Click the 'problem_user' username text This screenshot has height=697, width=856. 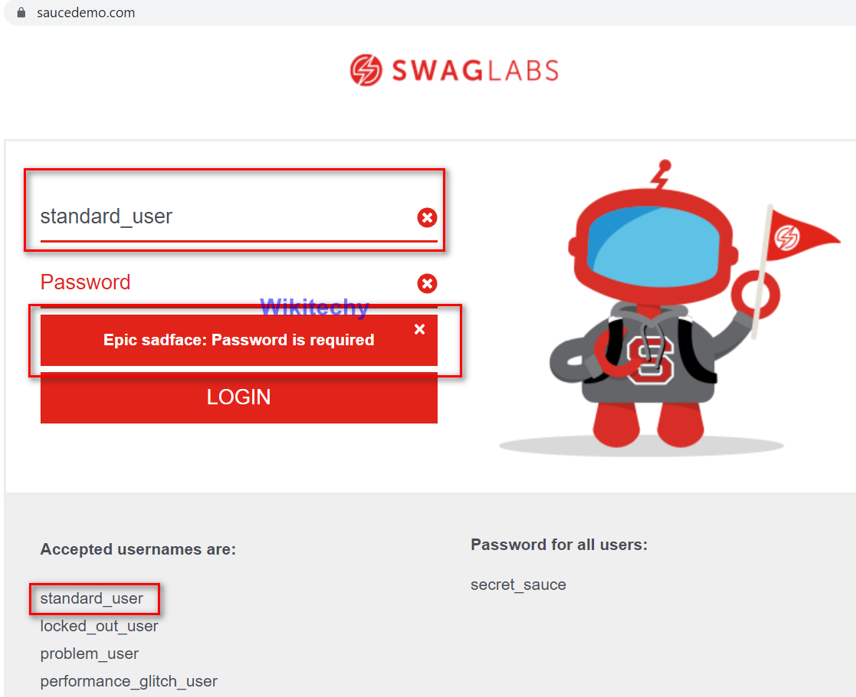coord(89,654)
